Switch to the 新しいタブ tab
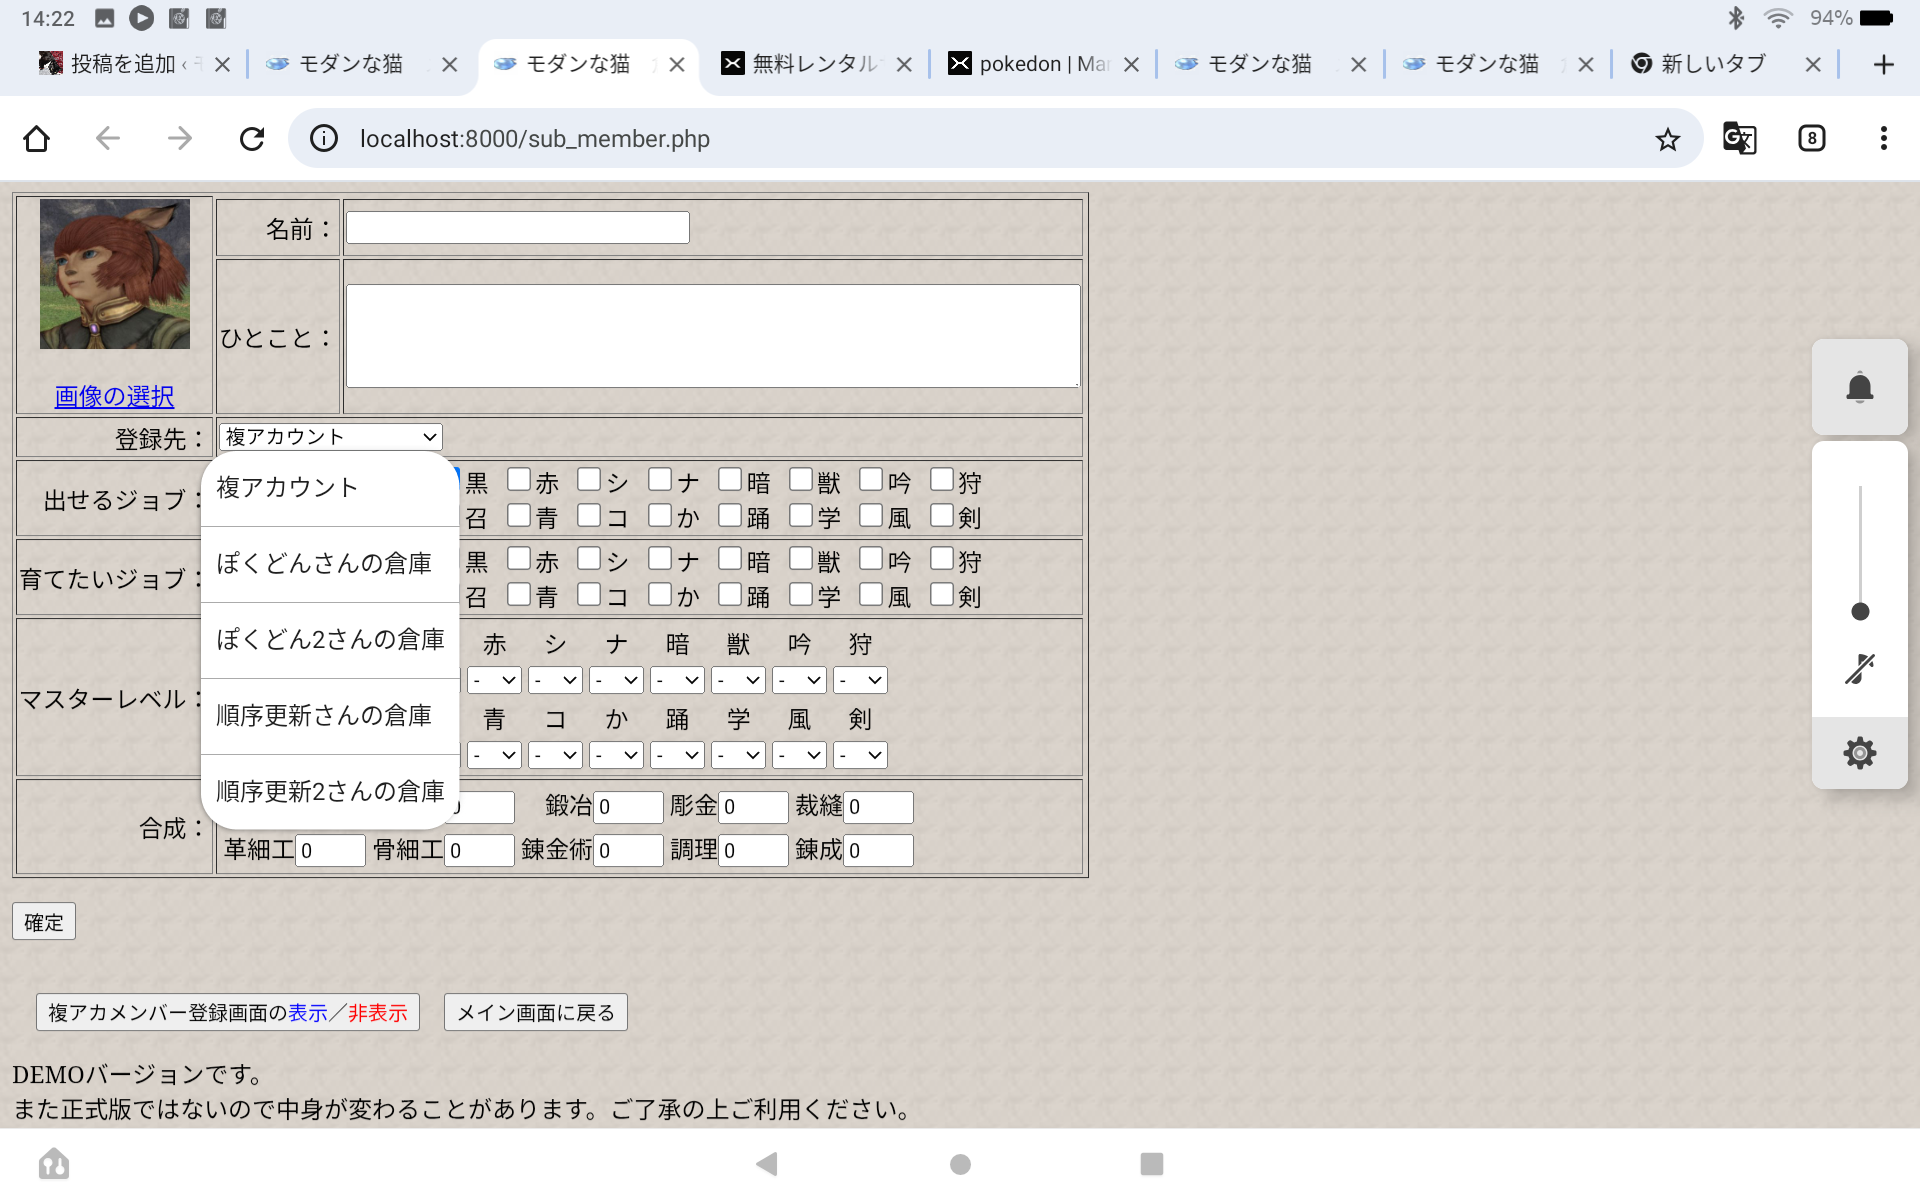 pos(1712,65)
